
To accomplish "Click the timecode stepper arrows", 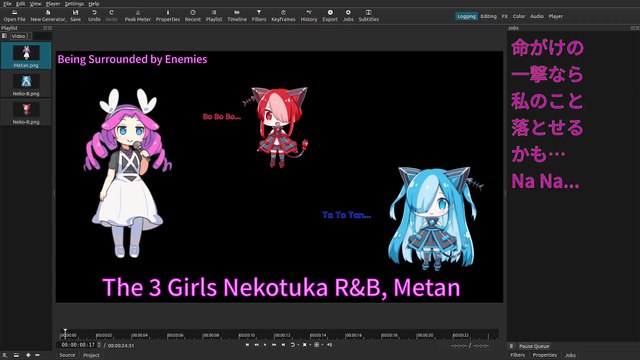I will point(99,345).
